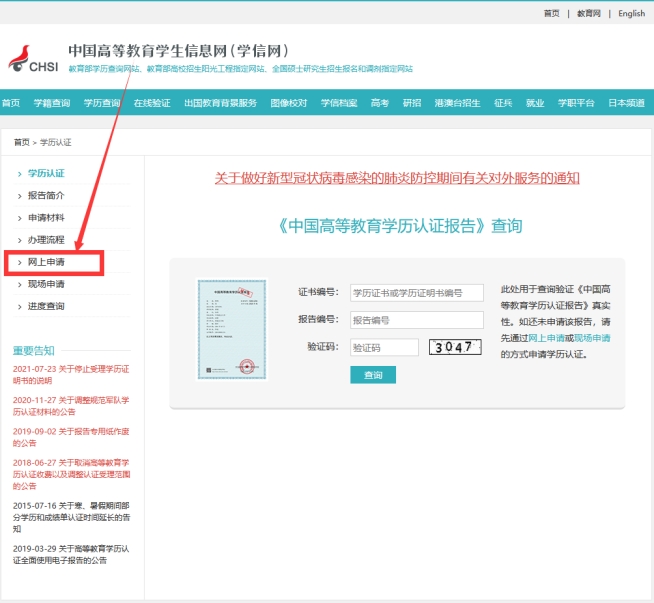Click 首页 in the breadcrumb

tap(22, 142)
